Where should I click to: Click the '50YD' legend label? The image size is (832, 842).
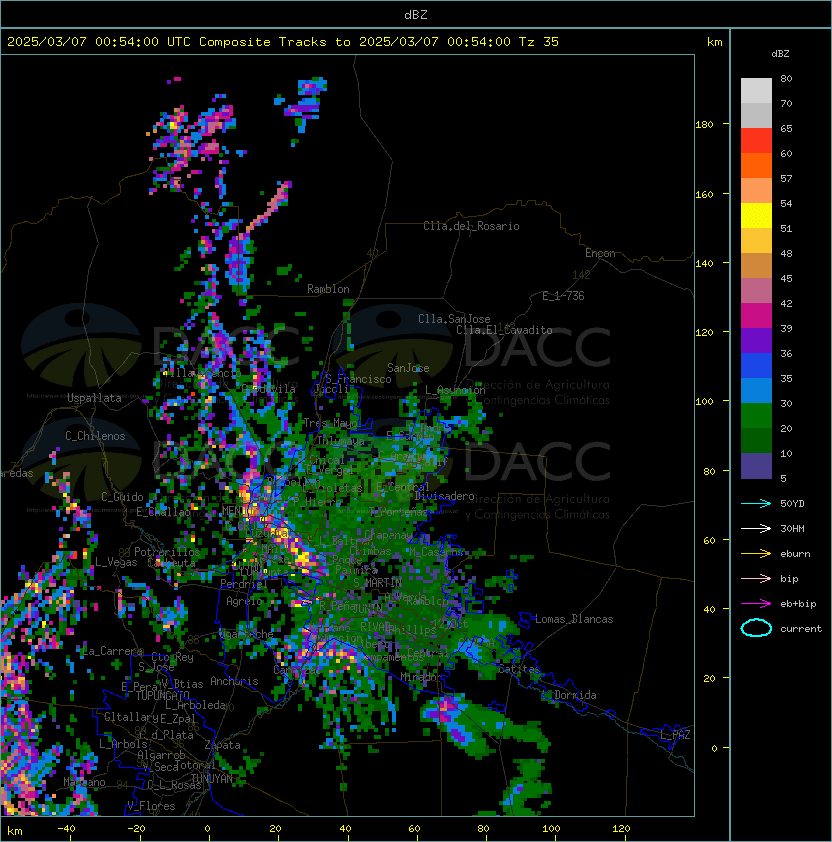[792, 504]
